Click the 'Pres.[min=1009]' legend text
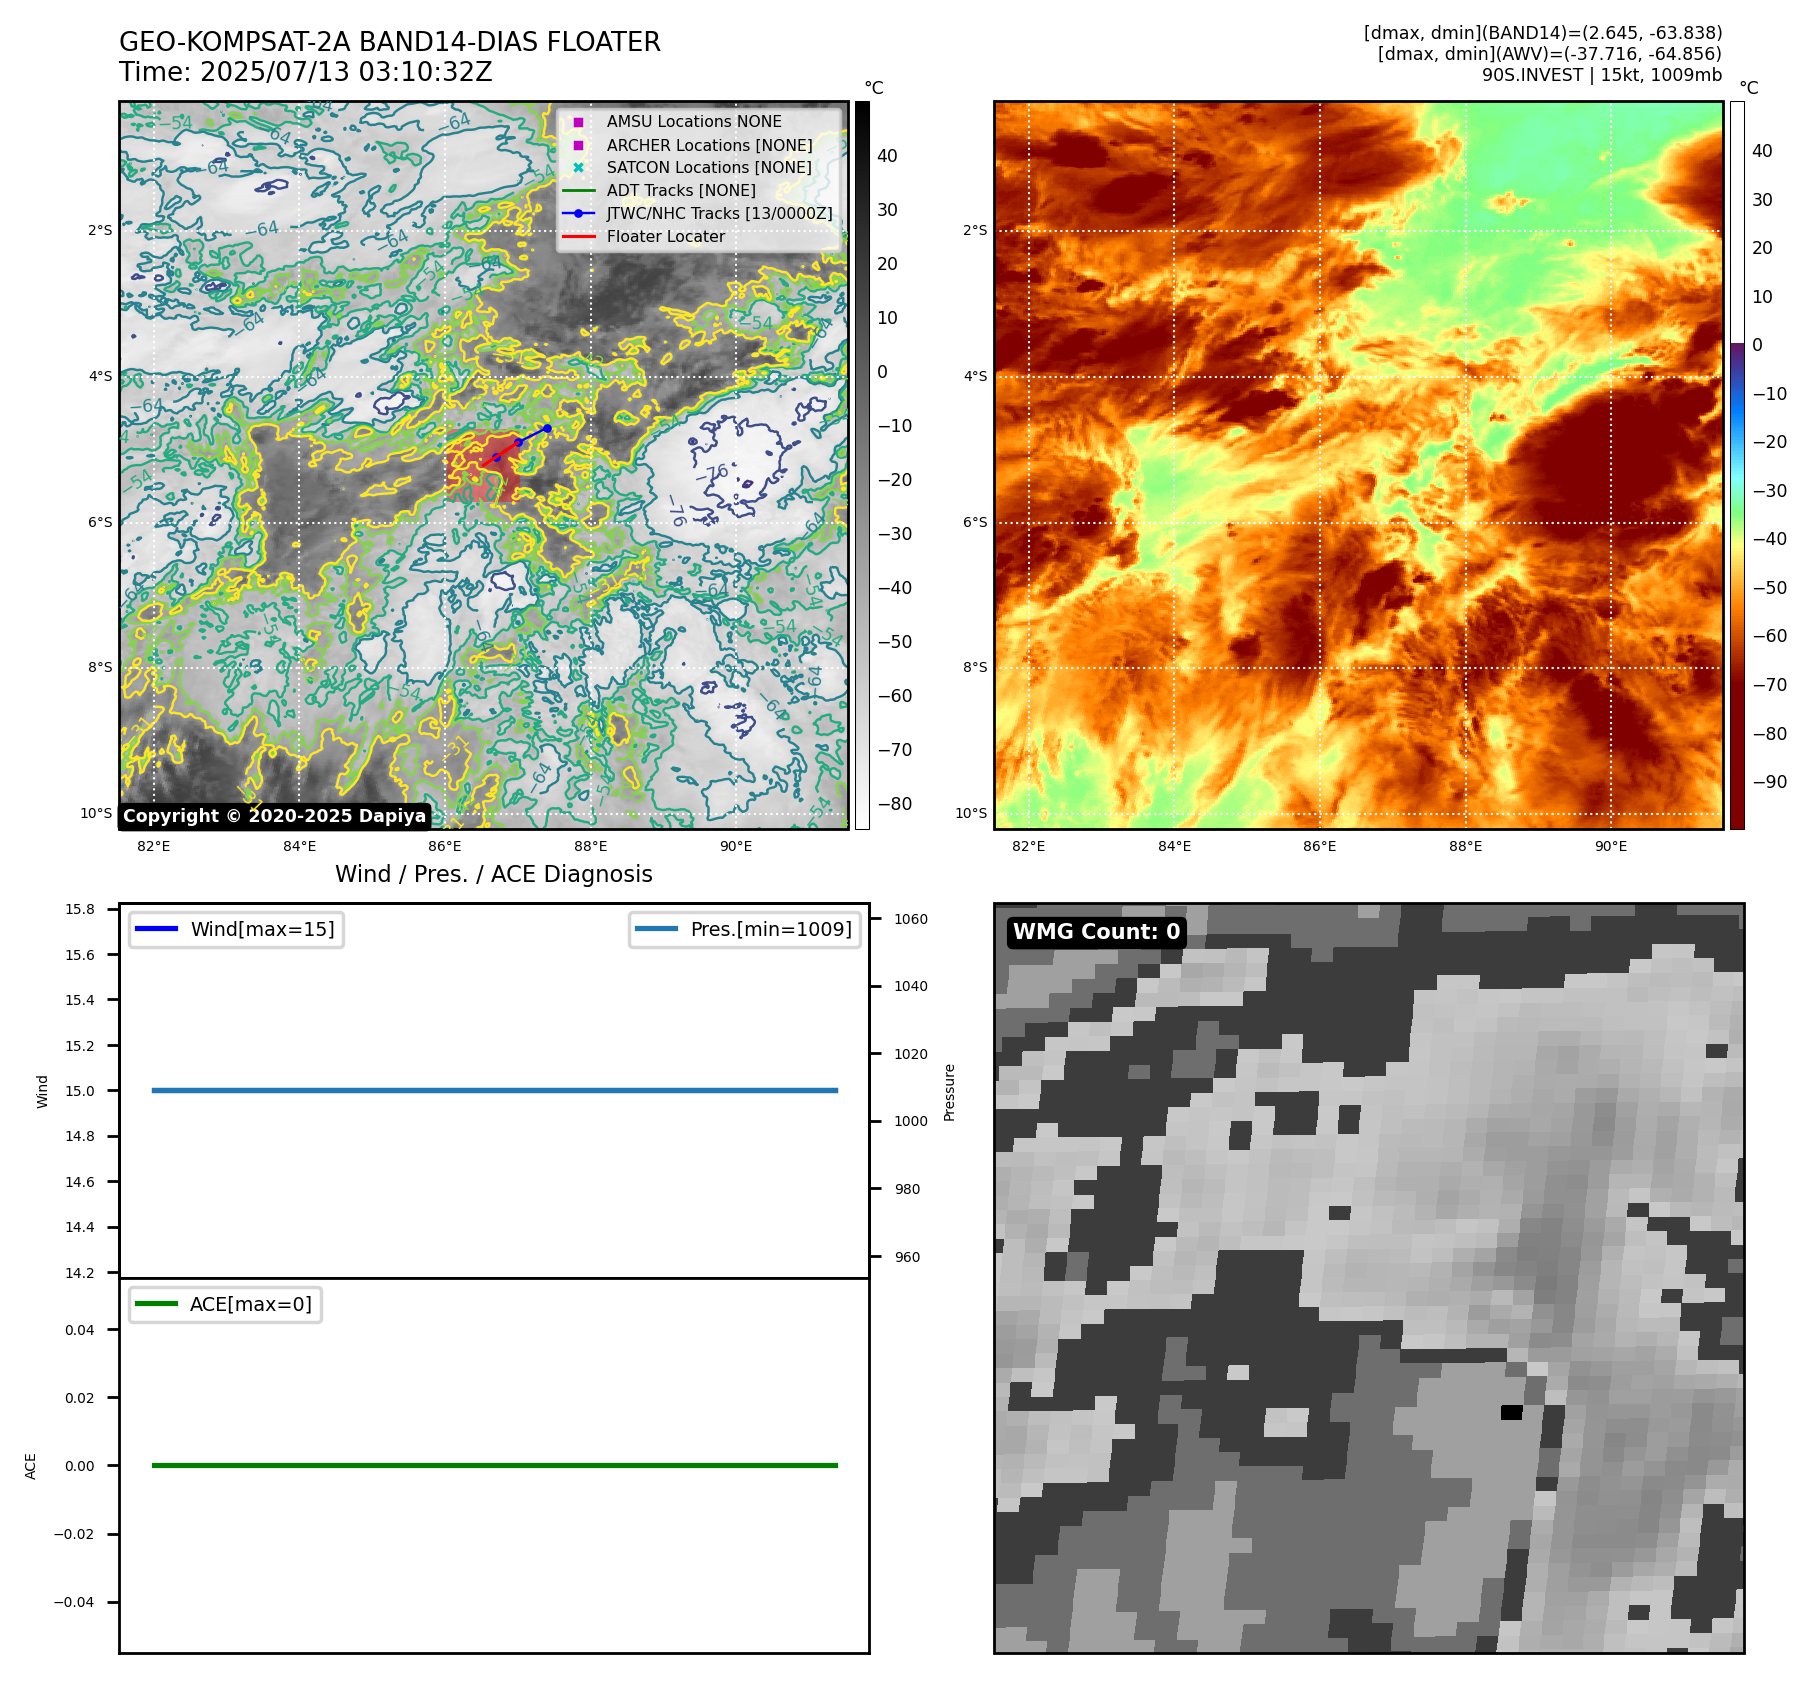 pyautogui.click(x=771, y=929)
